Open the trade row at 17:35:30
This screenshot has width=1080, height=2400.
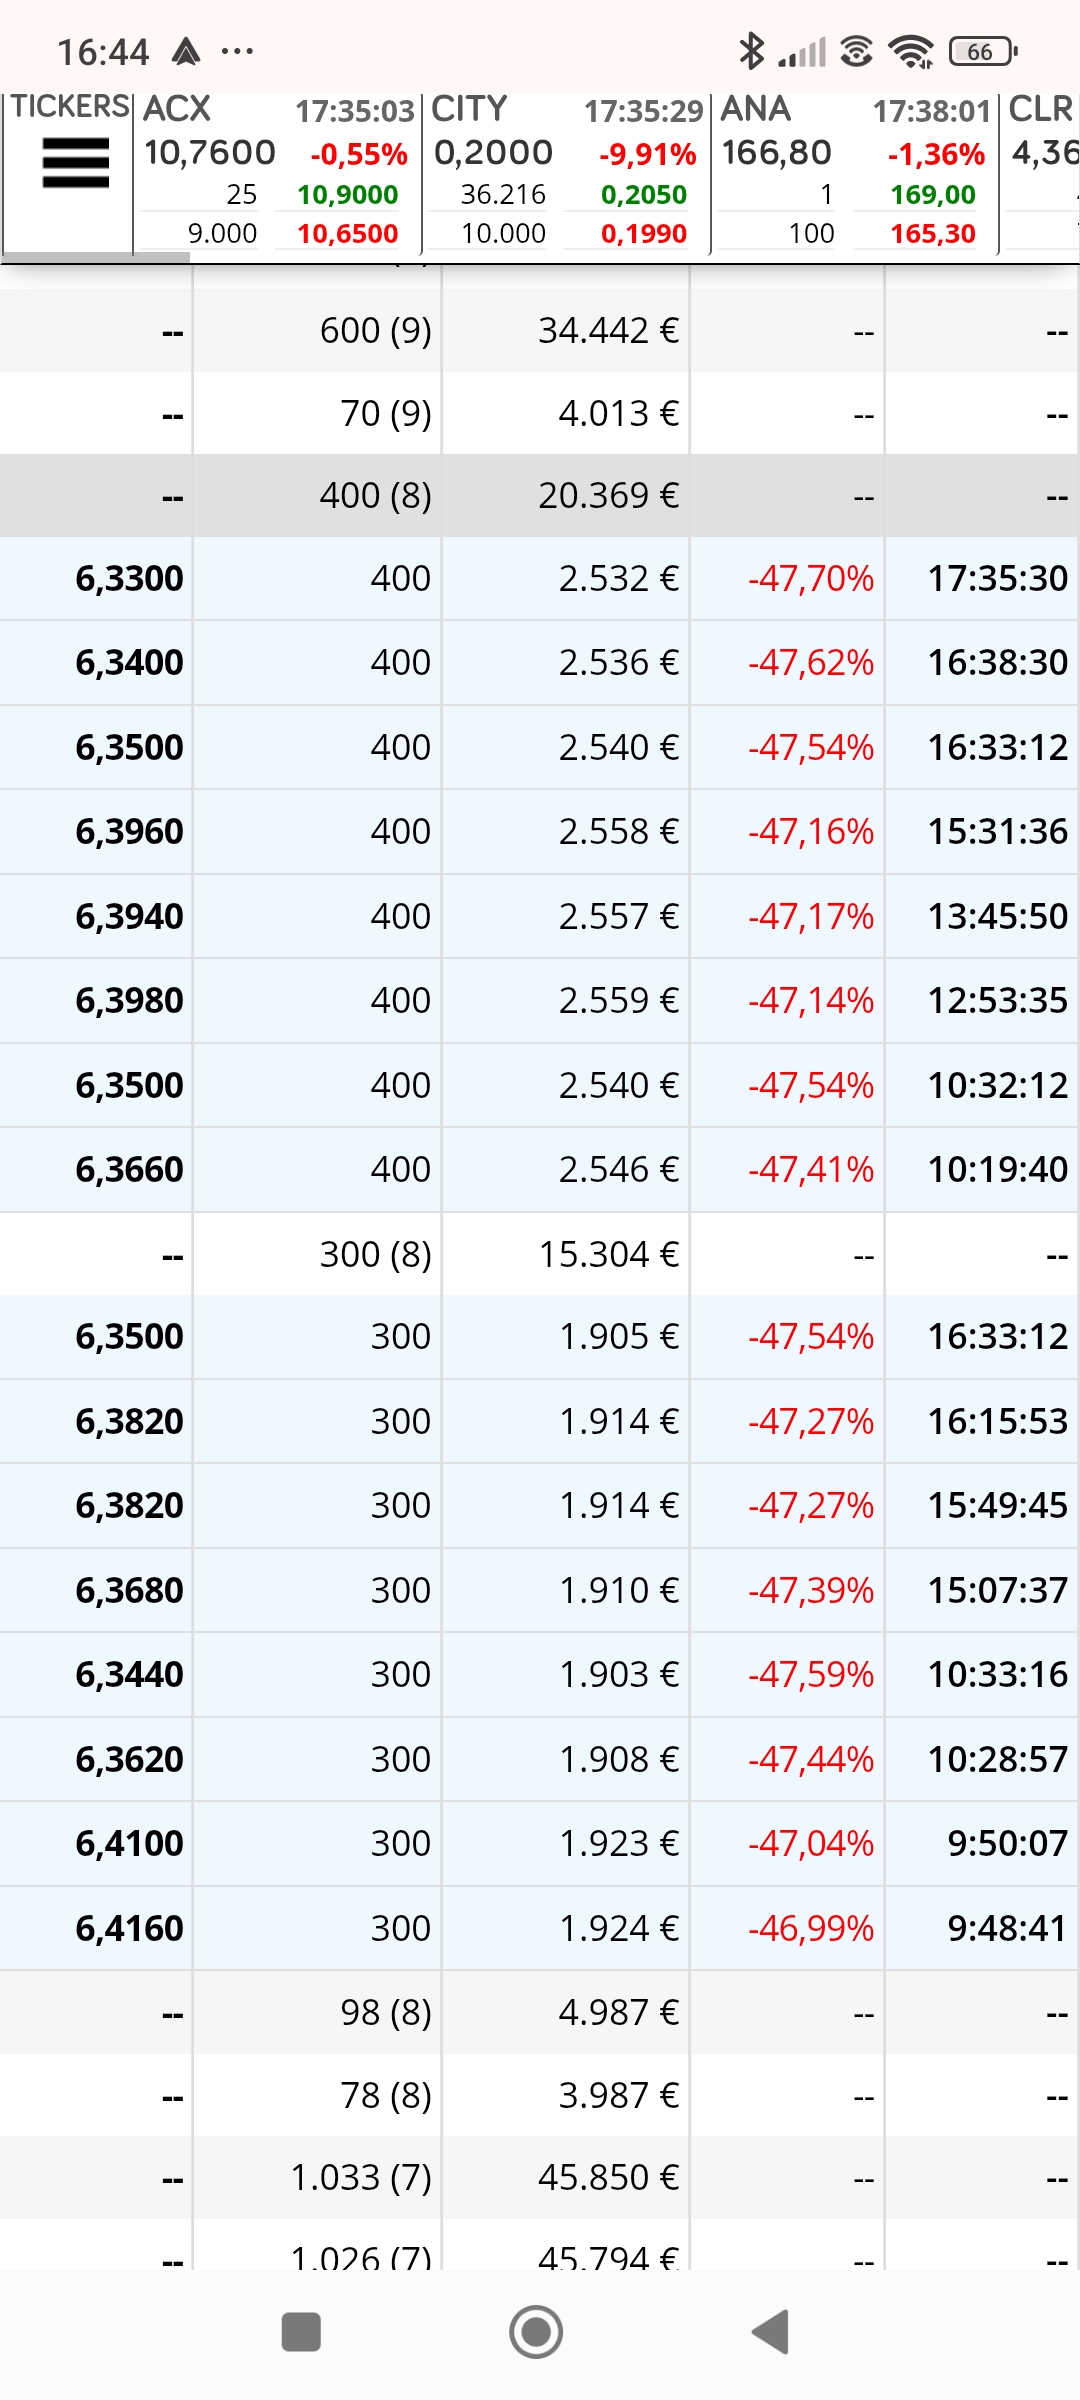click(x=540, y=579)
